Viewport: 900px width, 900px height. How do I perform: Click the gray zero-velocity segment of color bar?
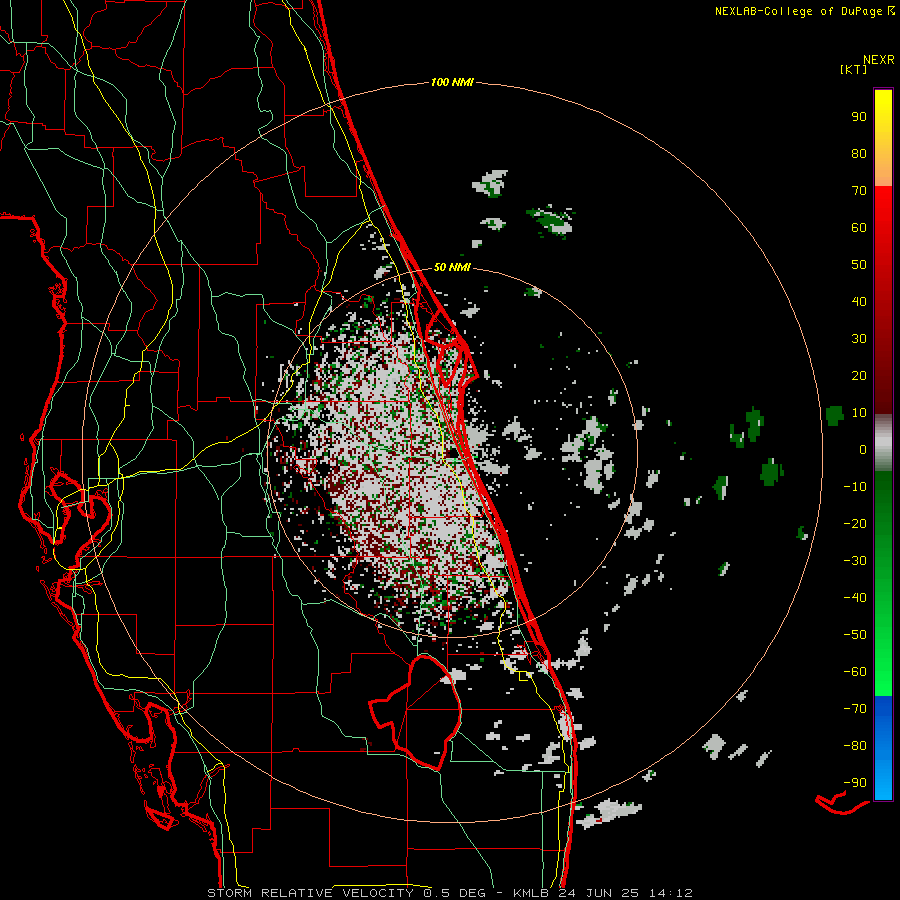click(x=883, y=443)
